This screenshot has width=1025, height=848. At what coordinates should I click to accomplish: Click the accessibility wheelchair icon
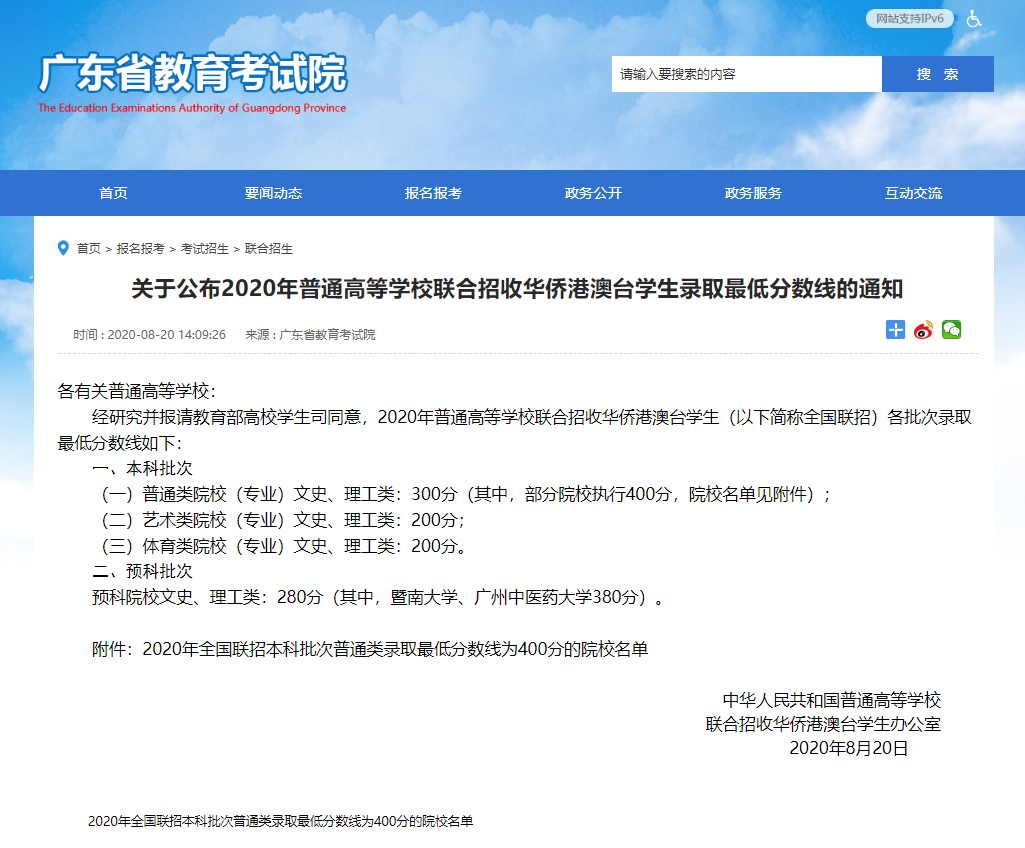point(974,19)
